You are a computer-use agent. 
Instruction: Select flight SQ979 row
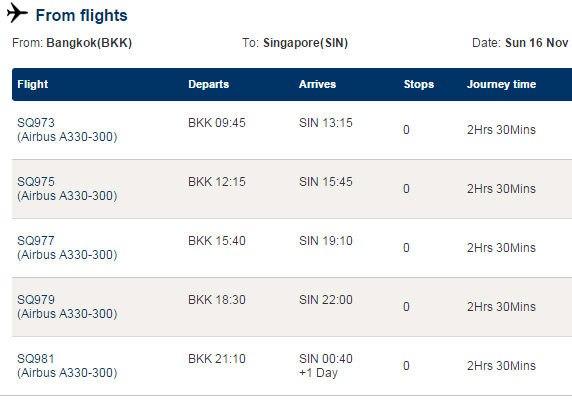[x=292, y=307]
